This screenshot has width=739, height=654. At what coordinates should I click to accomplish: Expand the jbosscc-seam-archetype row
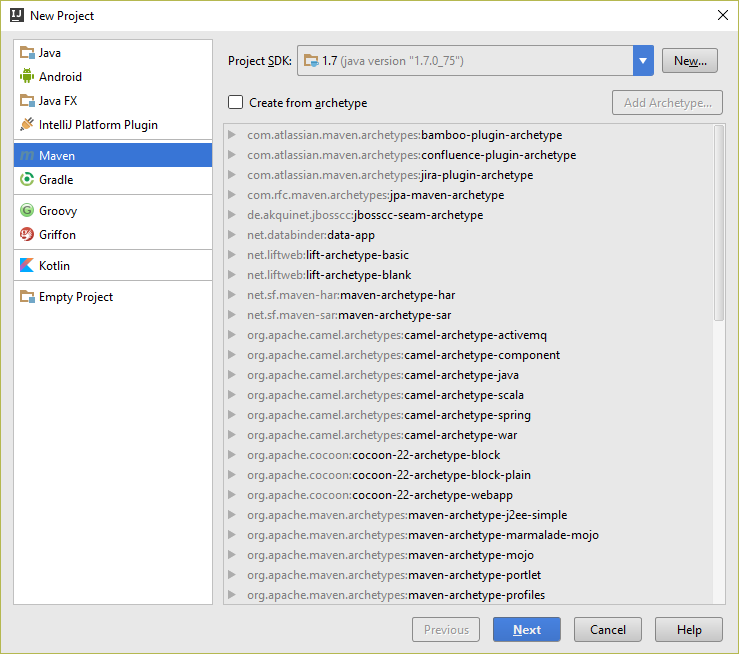232,215
